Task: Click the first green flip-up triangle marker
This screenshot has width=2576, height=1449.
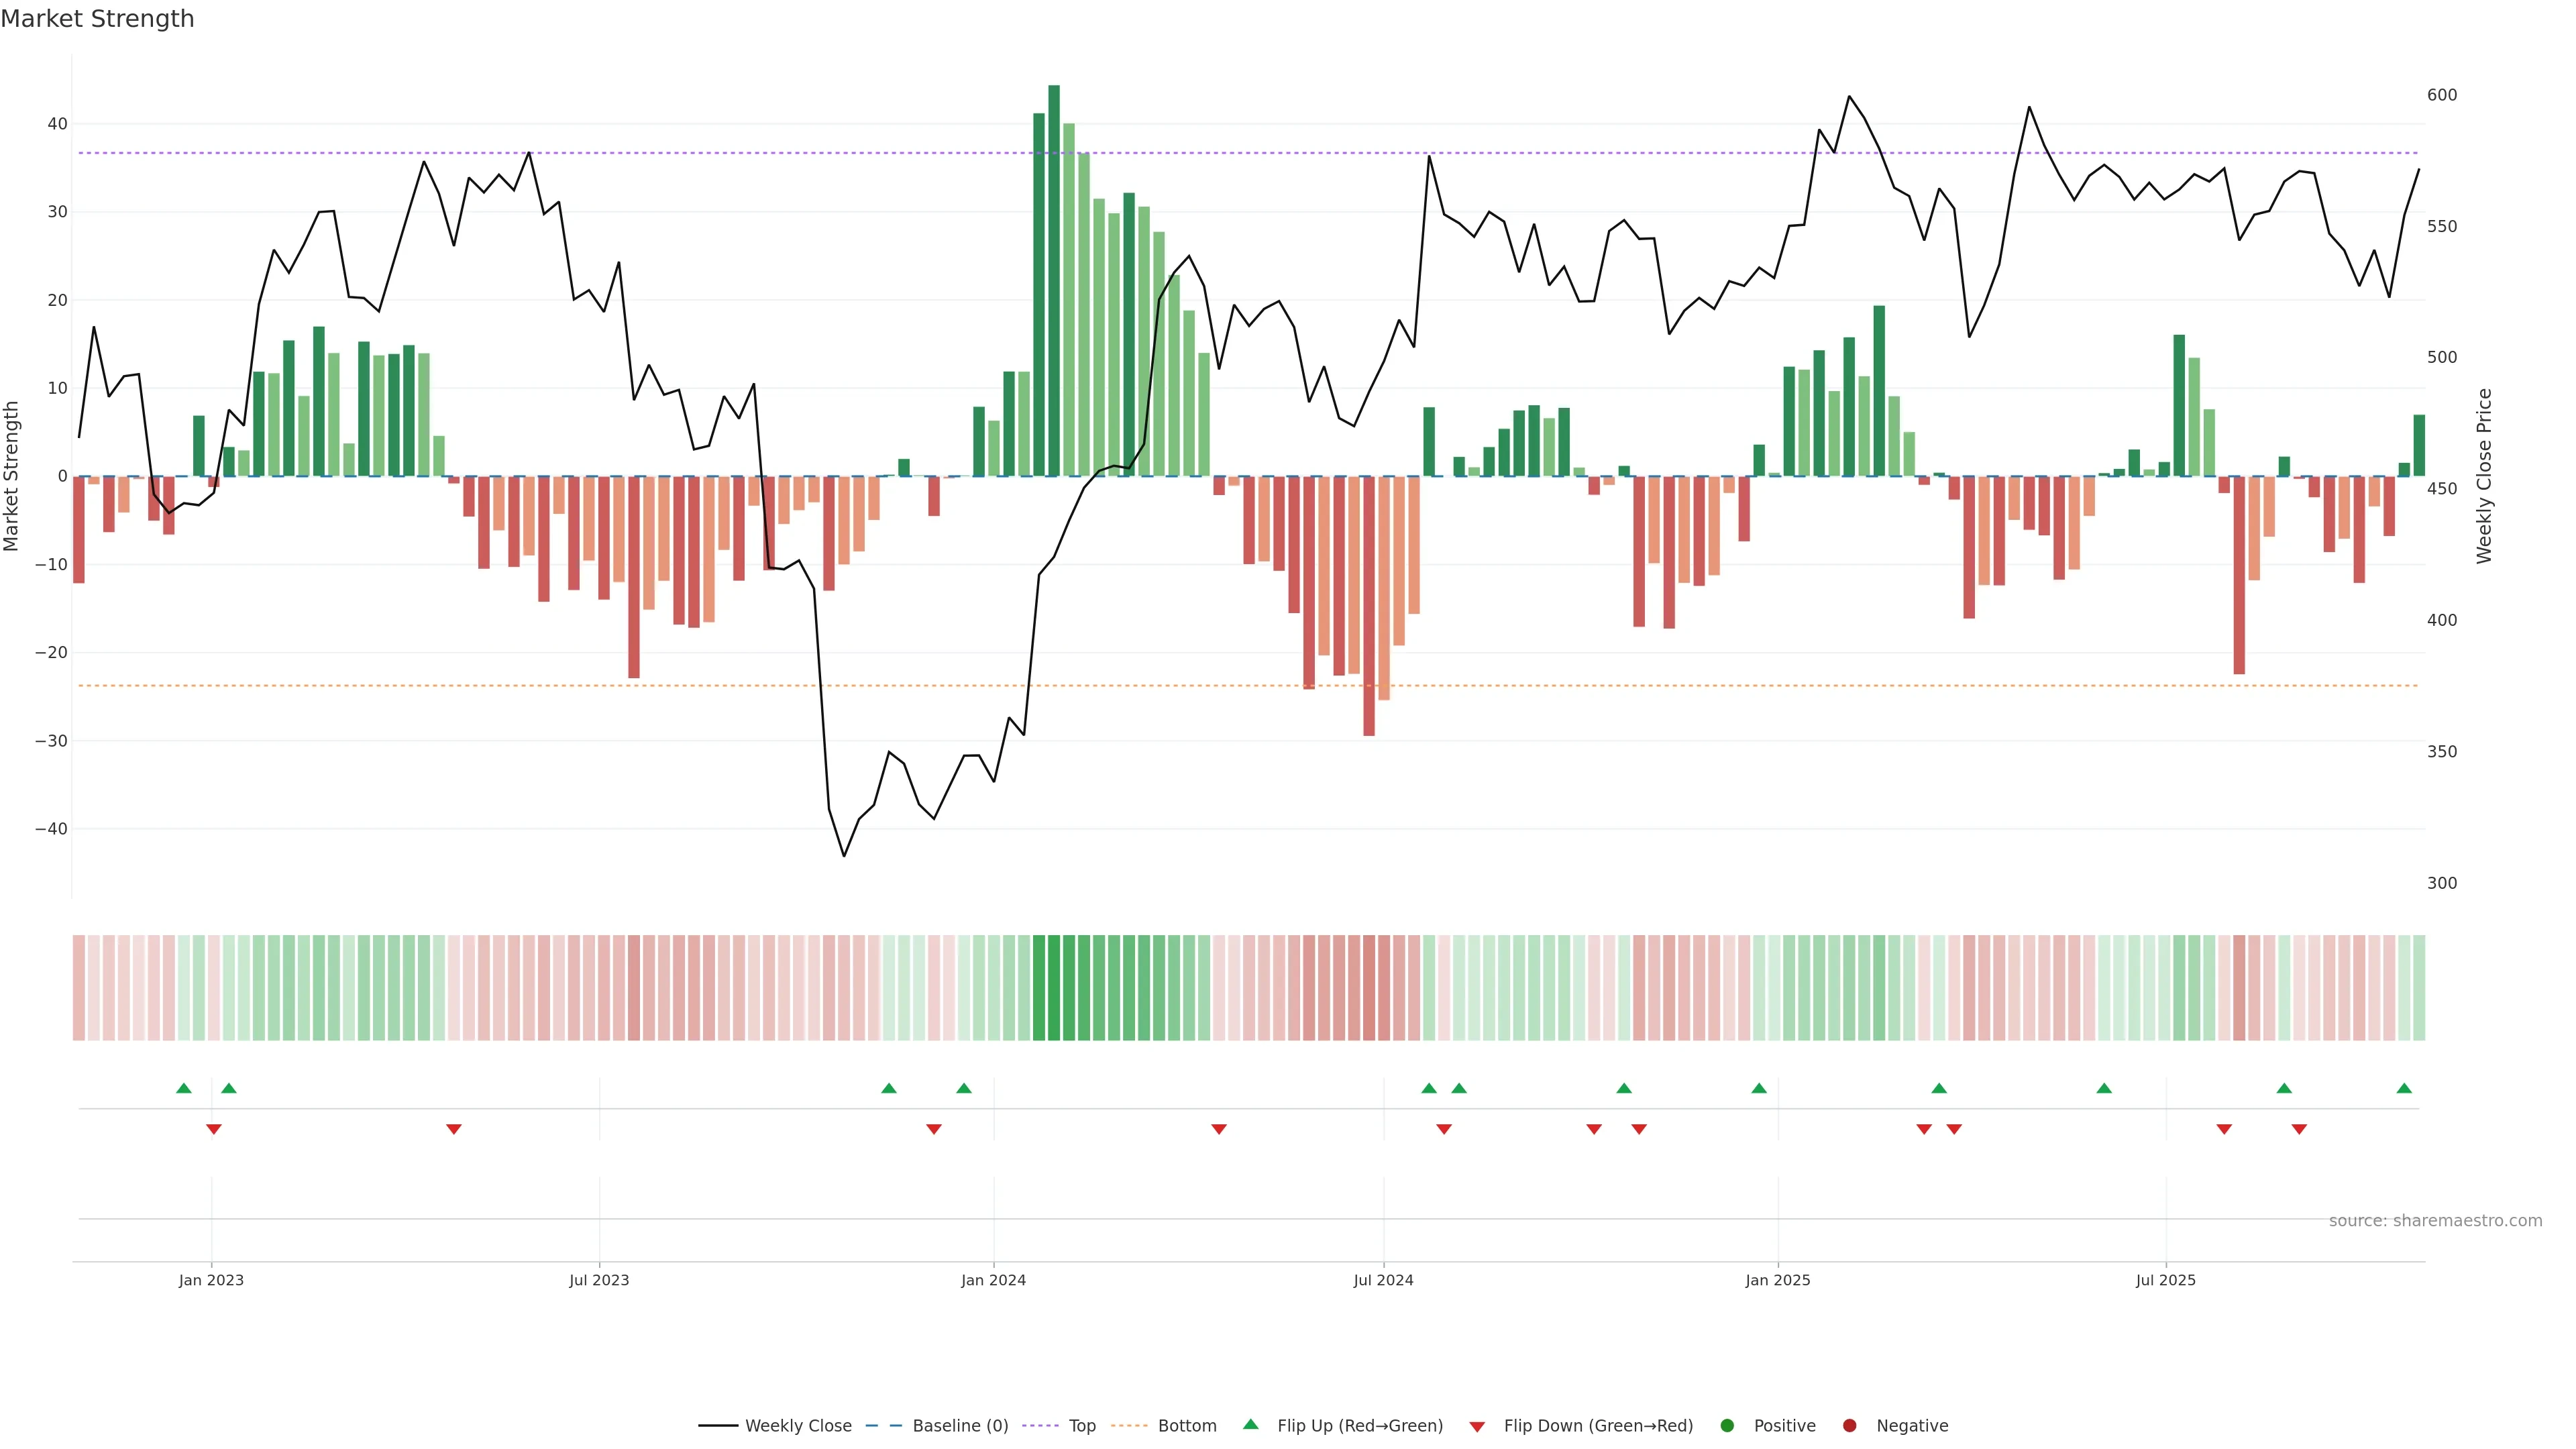Action: pos(183,1088)
